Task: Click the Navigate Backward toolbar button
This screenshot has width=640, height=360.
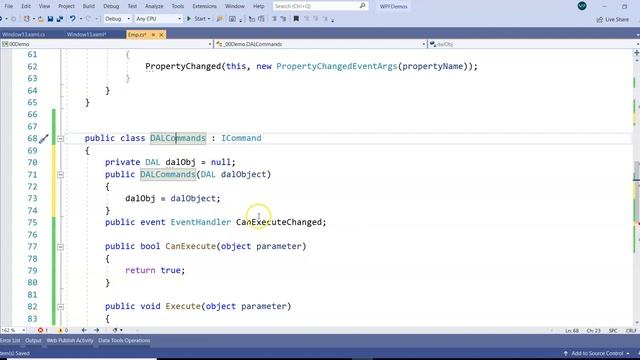Action: (x=2, y=19)
